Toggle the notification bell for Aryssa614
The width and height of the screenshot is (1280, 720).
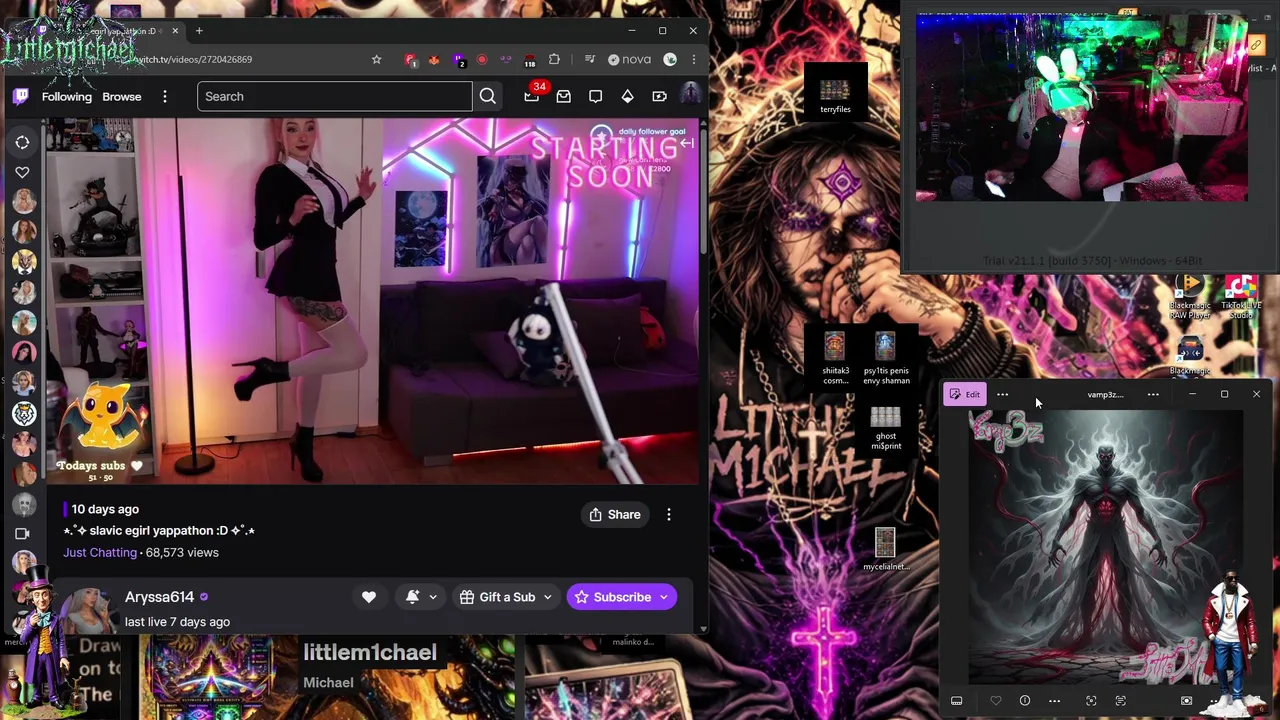412,597
